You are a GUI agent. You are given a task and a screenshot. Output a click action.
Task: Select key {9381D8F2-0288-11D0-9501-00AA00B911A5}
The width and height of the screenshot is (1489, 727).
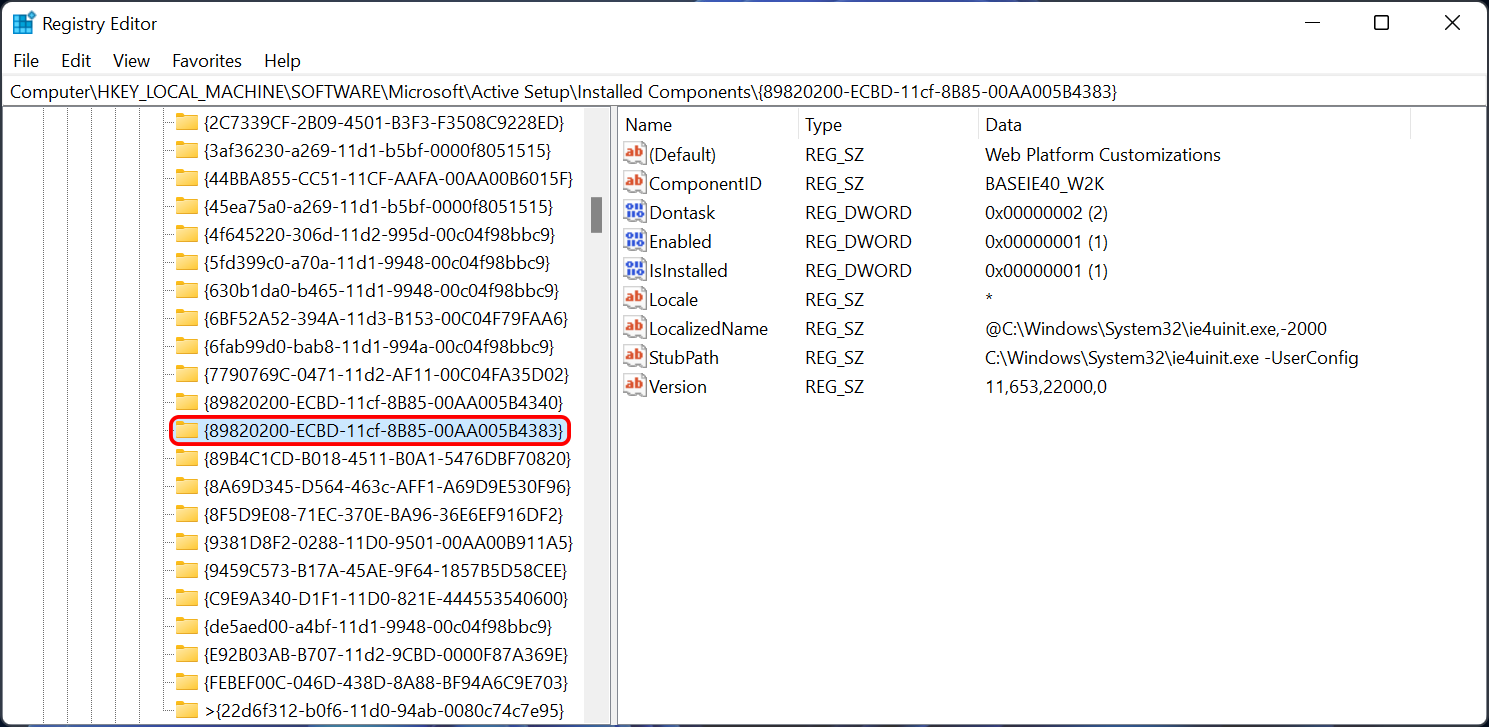pyautogui.click(x=388, y=543)
